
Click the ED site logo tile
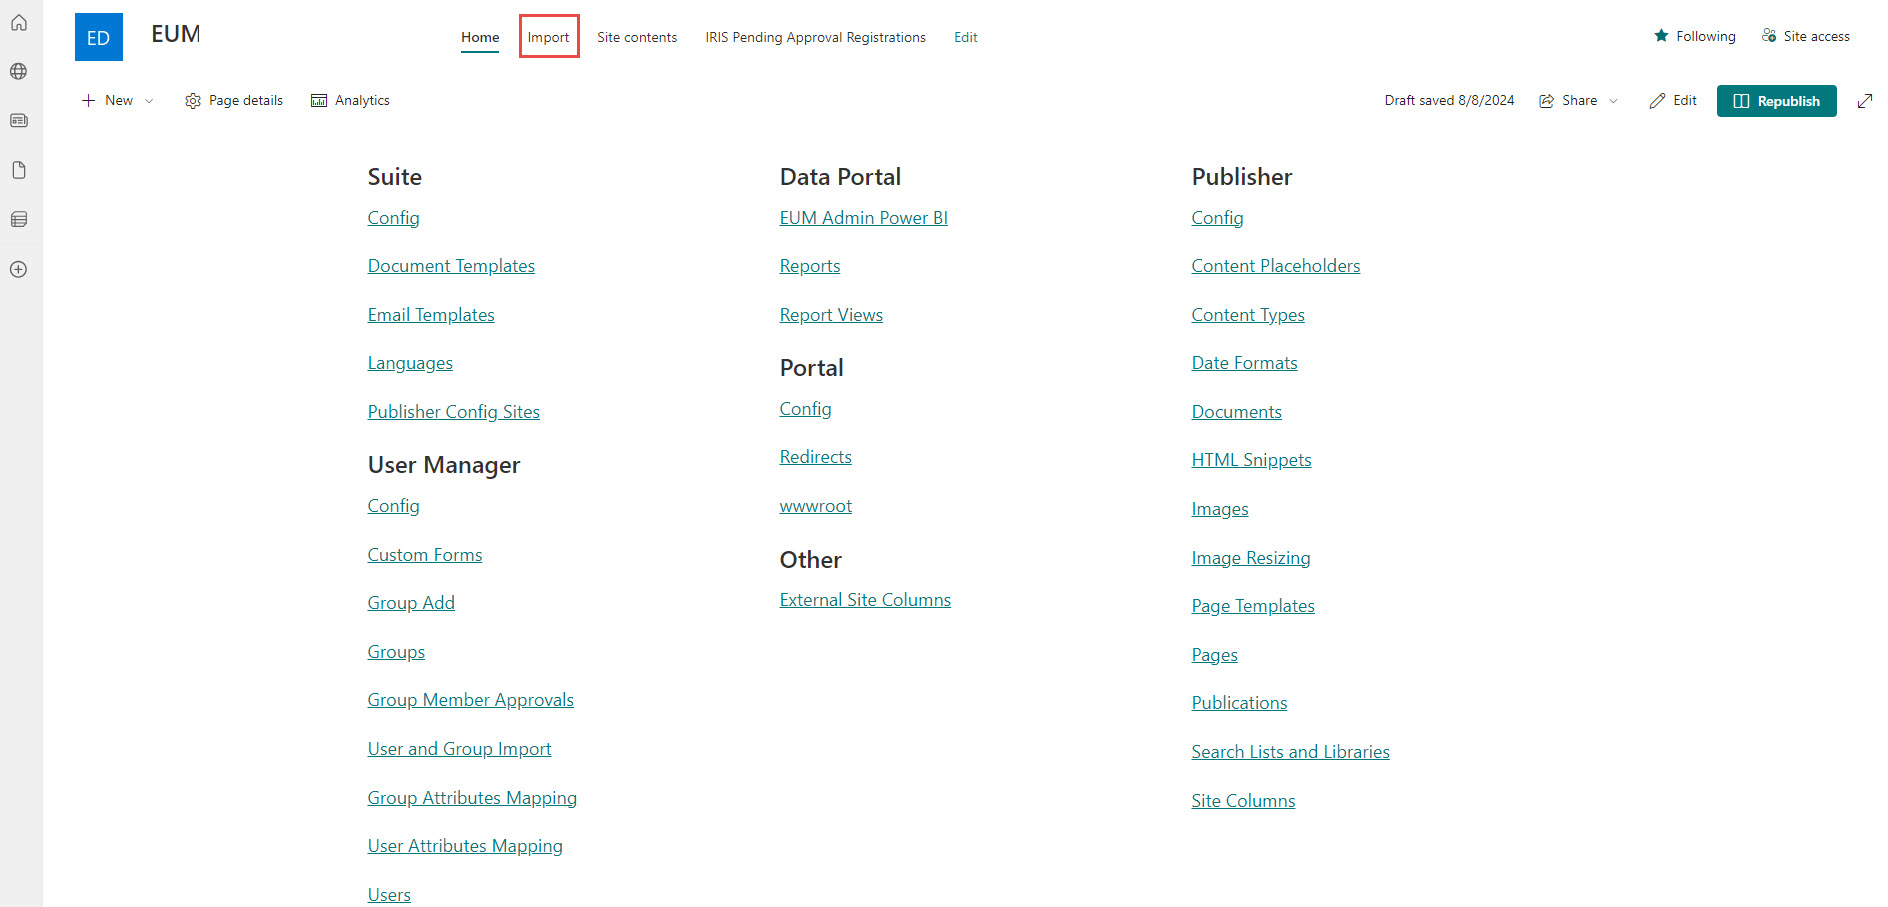[x=99, y=37]
